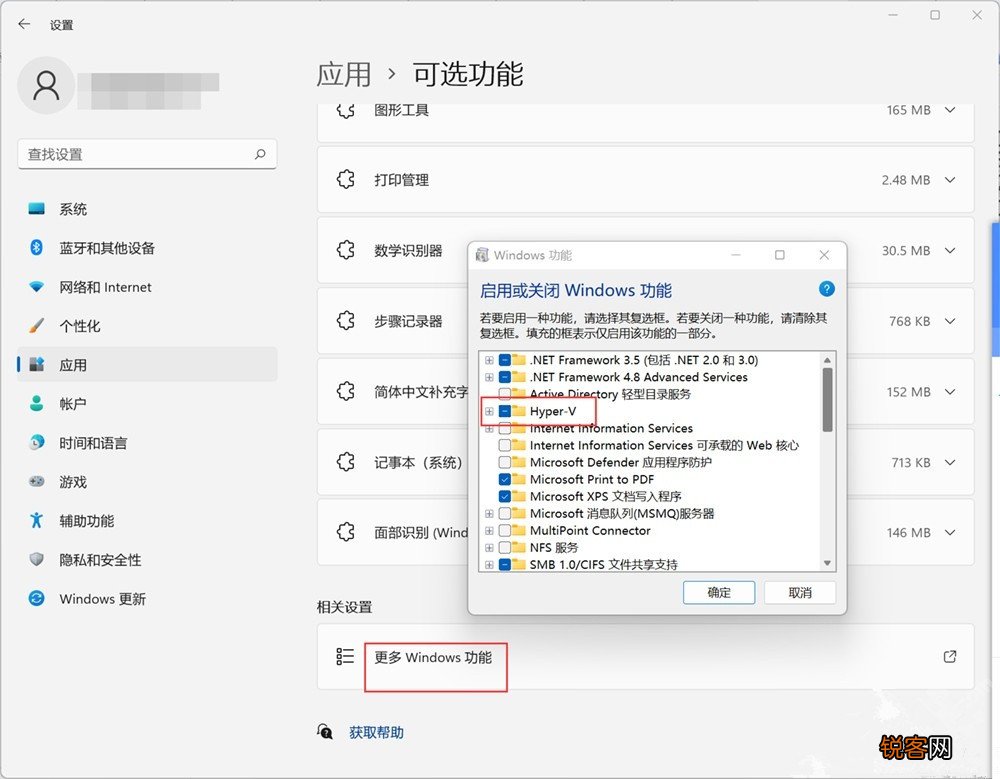Maximize the Windows 功能 dialog

click(779, 255)
